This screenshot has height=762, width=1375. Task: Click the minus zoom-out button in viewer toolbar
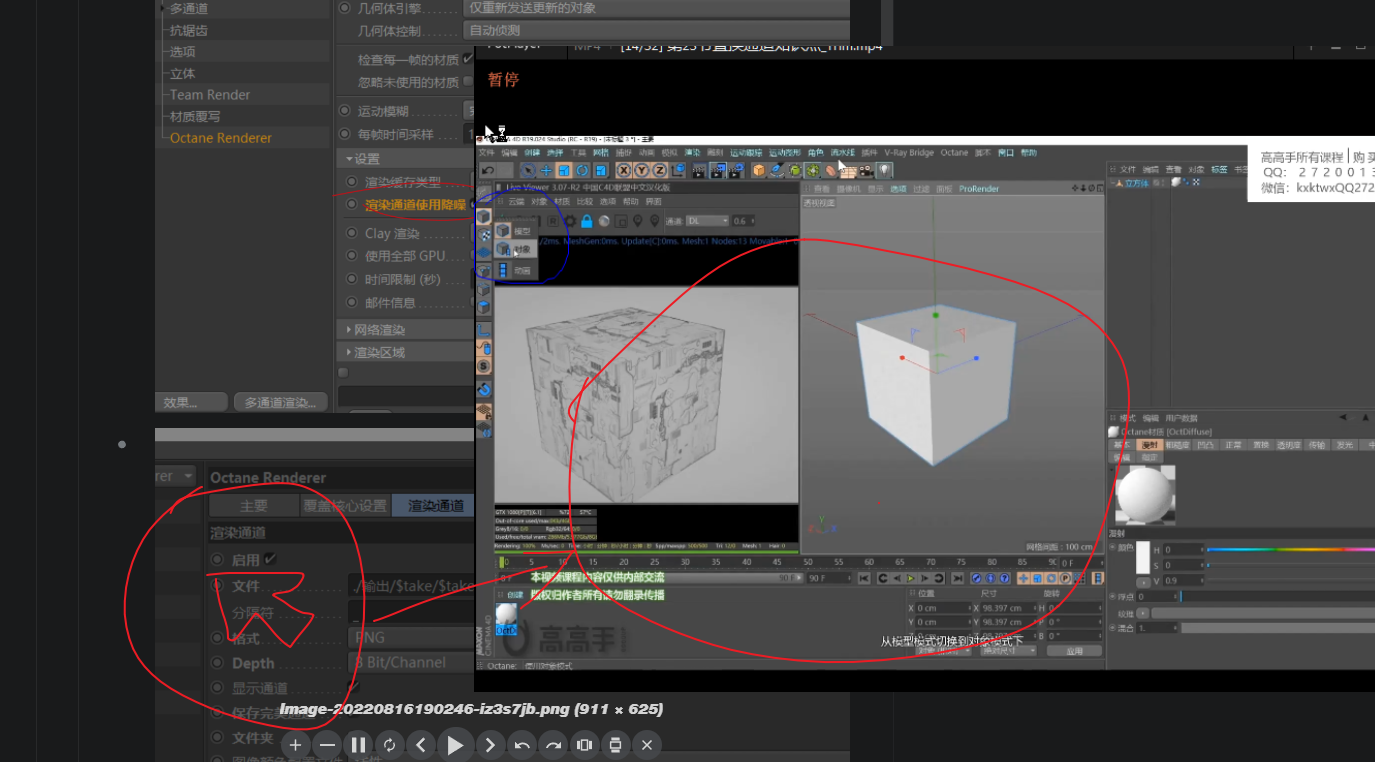pyautogui.click(x=327, y=745)
